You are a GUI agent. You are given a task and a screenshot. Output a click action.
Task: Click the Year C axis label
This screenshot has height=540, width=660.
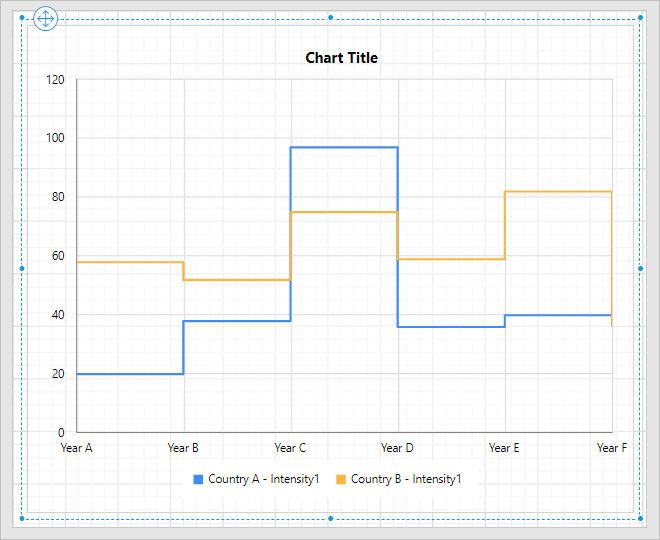point(290,448)
